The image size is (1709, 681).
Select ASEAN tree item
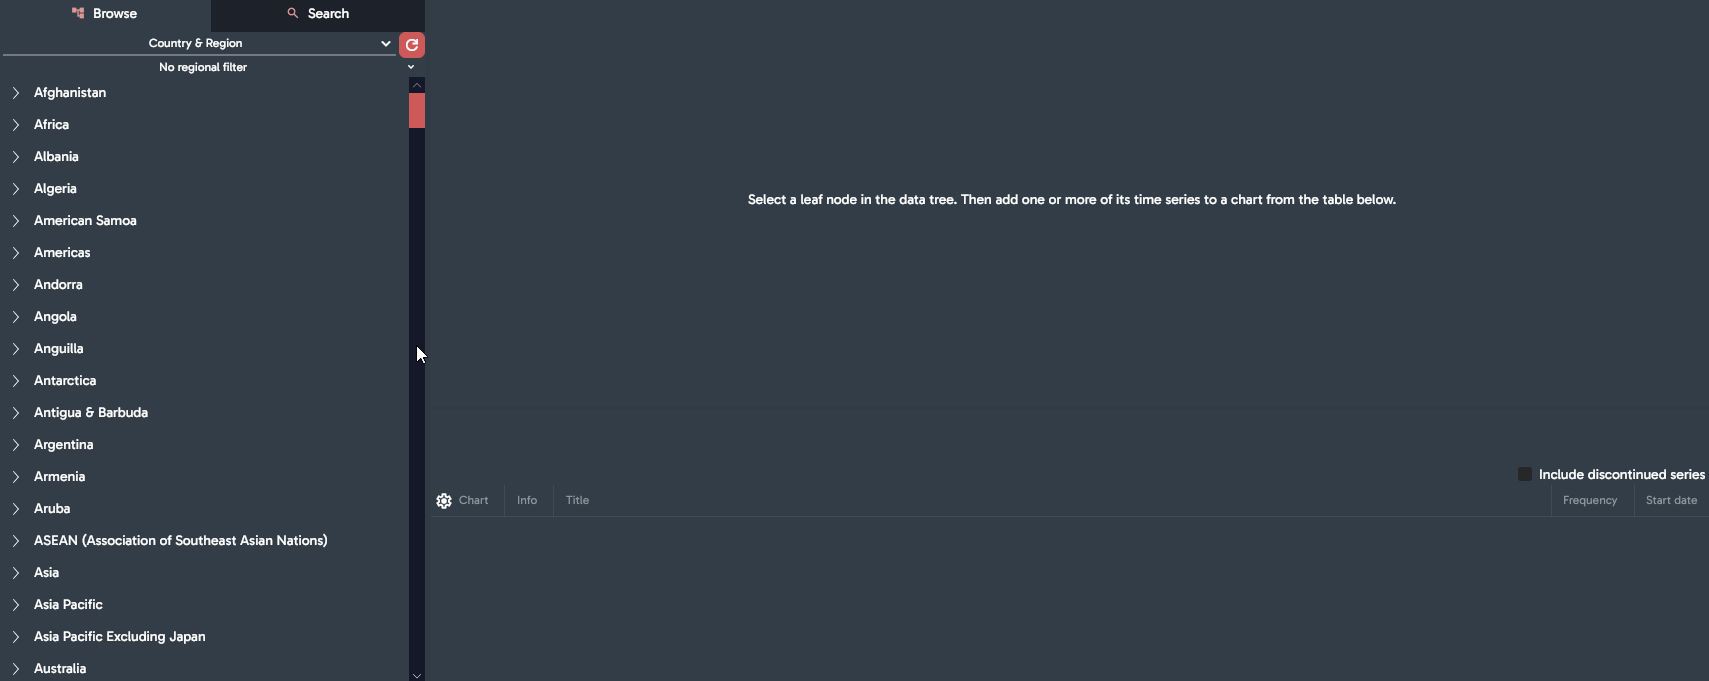pos(180,541)
